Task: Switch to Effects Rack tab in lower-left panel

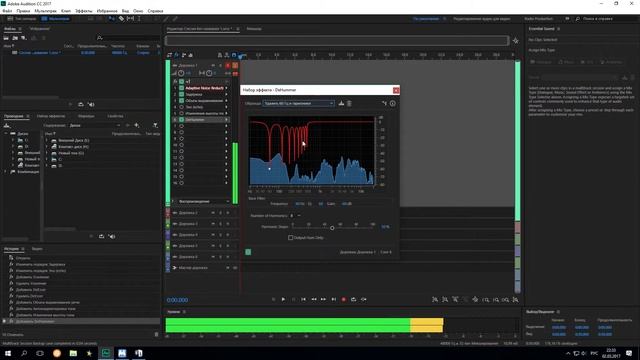Action: [51, 116]
